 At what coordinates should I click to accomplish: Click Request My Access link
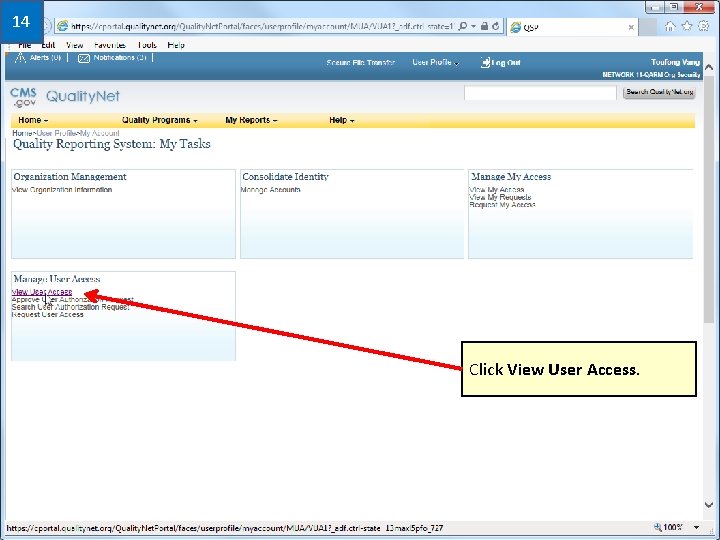502,205
